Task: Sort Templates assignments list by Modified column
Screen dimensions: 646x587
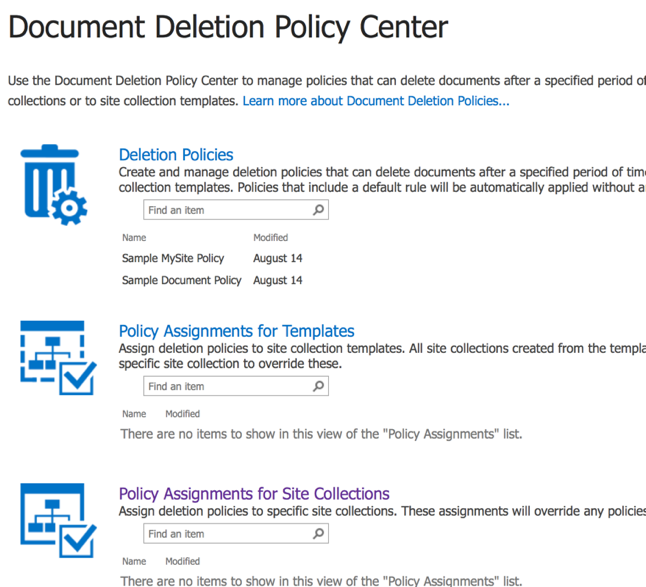Action: (182, 414)
